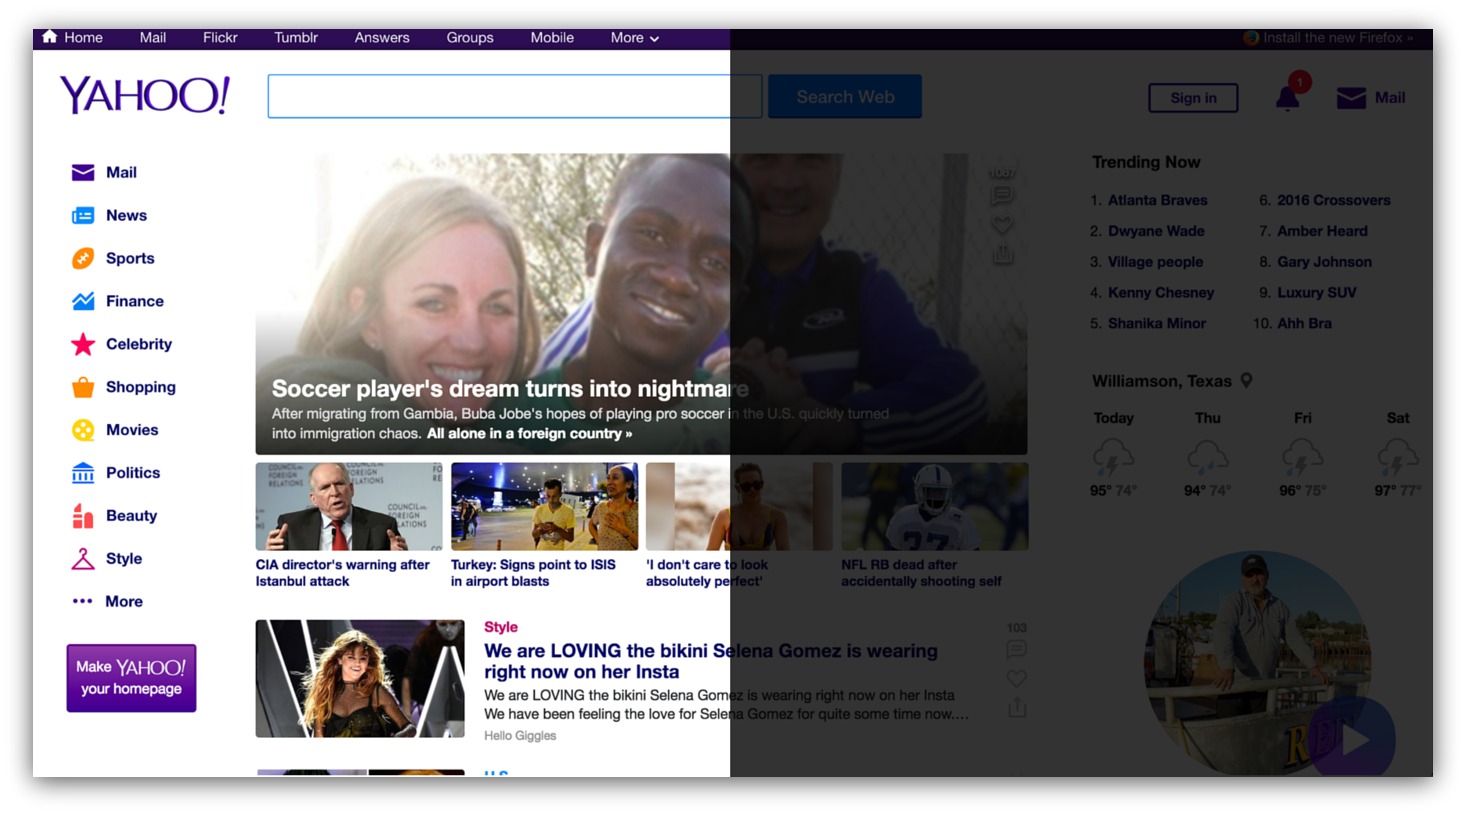Click the Home house icon in top bar
This screenshot has width=1466, height=814.
(x=49, y=37)
